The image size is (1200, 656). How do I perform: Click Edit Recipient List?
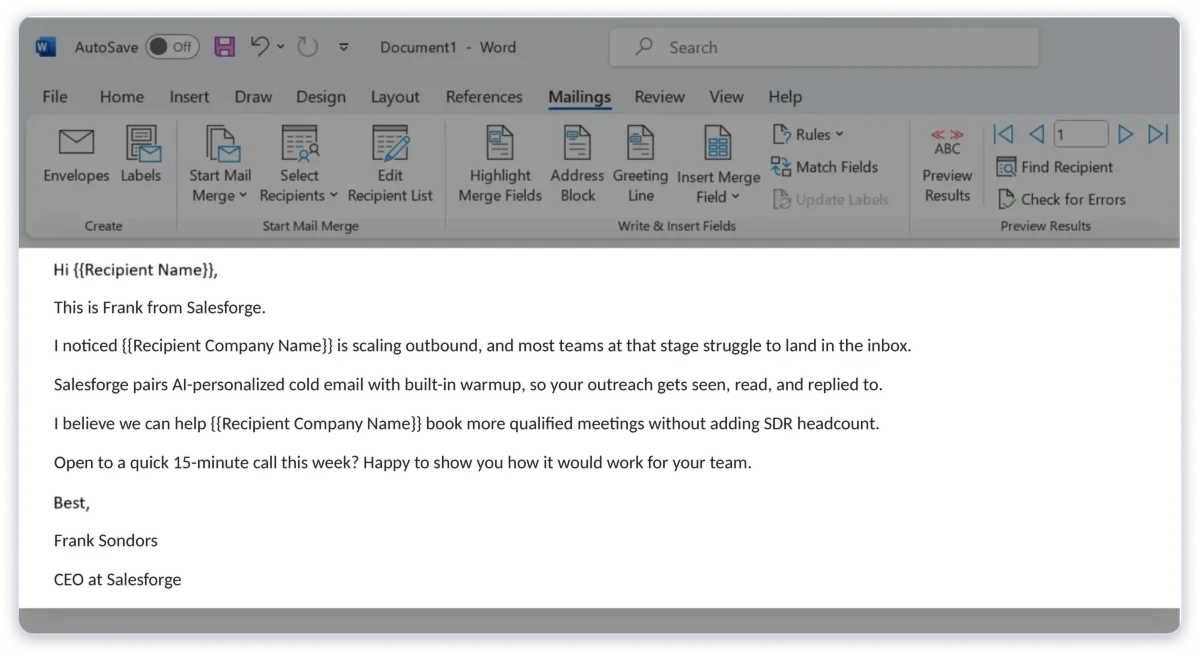click(x=390, y=164)
